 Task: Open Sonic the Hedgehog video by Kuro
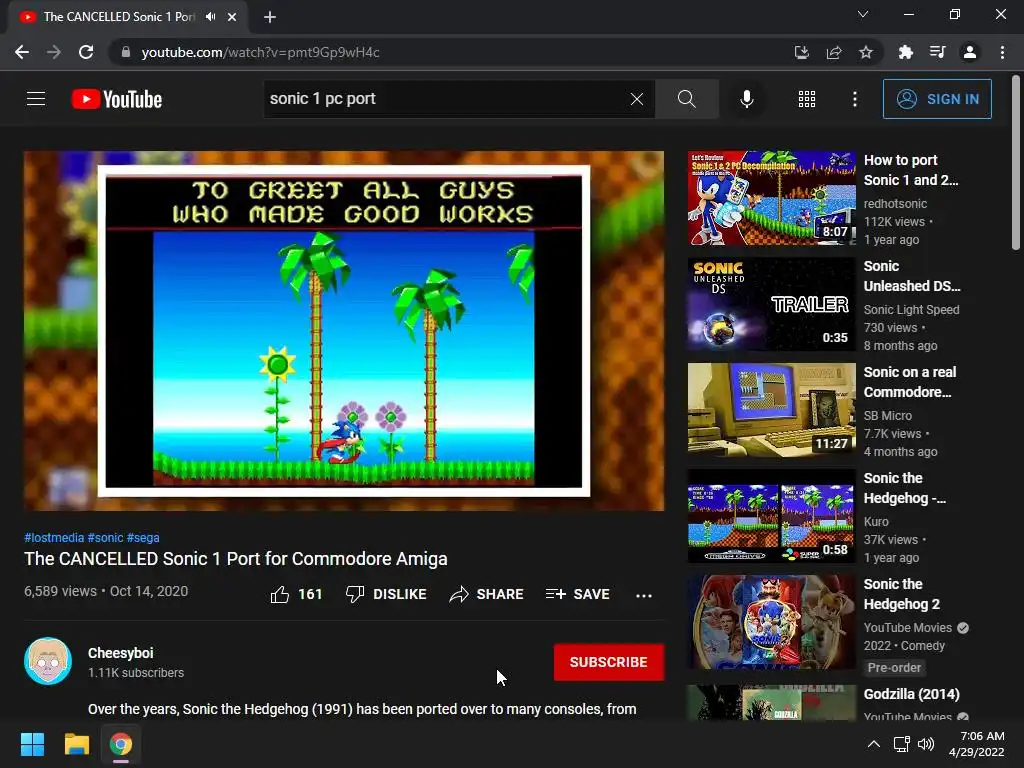click(771, 516)
